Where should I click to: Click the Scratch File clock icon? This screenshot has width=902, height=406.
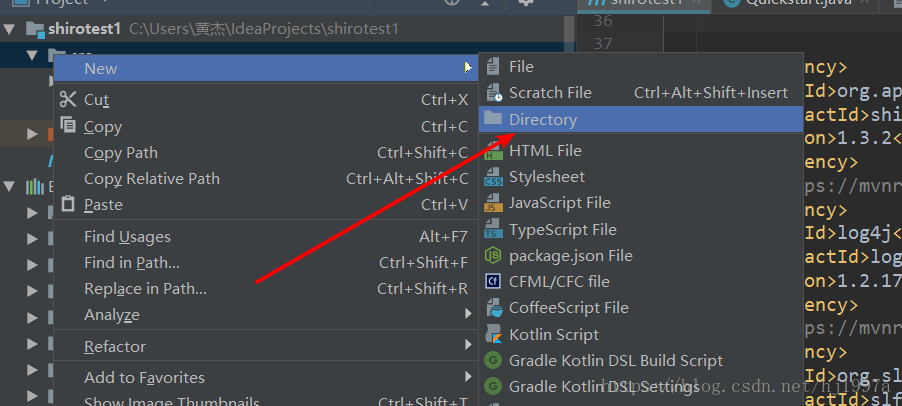pos(494,93)
